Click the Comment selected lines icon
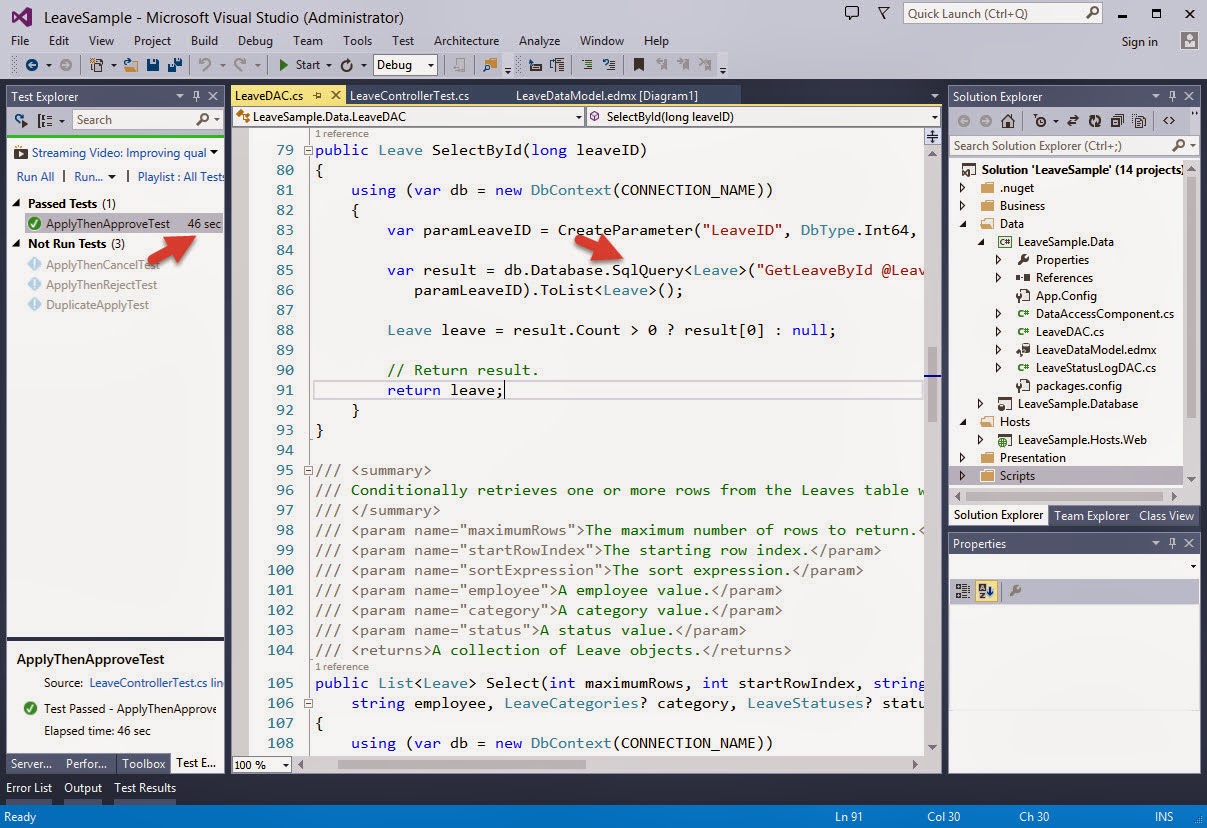Image resolution: width=1207 pixels, height=828 pixels. [x=586, y=65]
